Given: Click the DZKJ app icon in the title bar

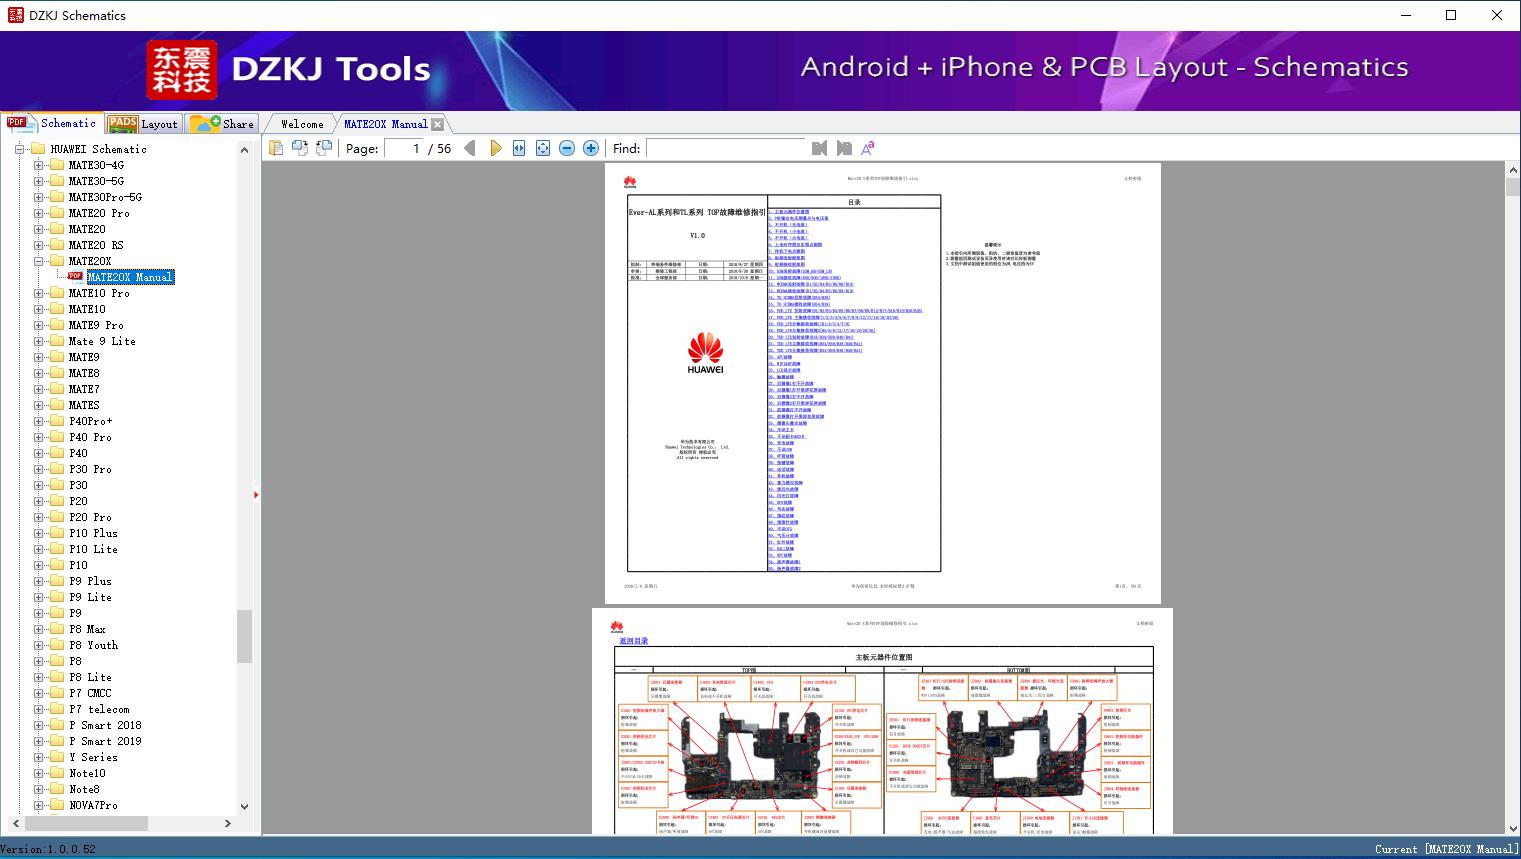Looking at the screenshot, I should click(15, 15).
